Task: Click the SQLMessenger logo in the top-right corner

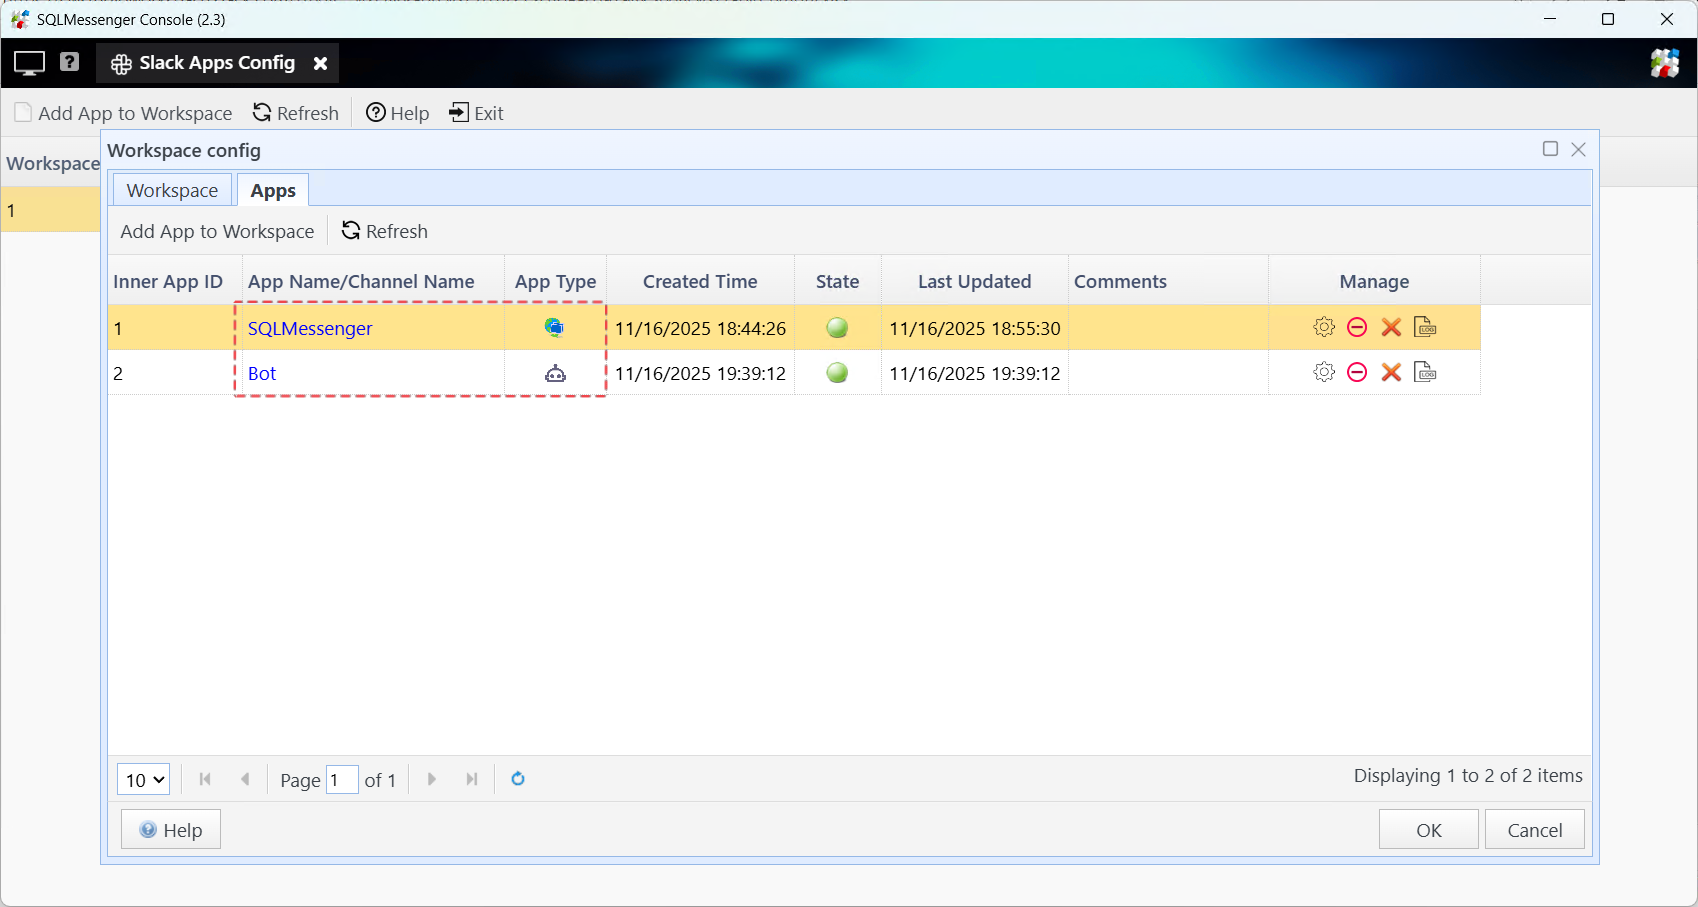Action: click(x=1665, y=62)
